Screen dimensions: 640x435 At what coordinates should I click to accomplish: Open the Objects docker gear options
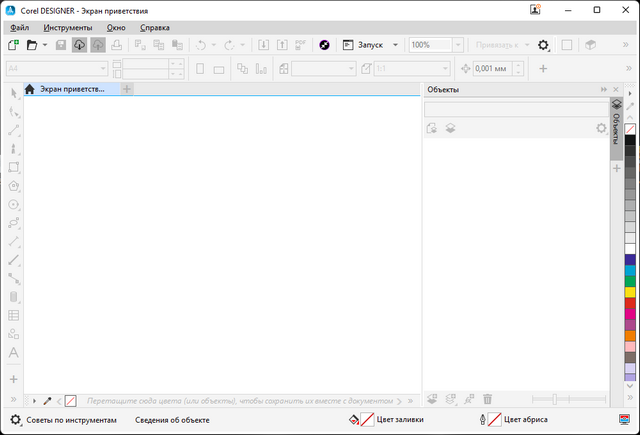[601, 128]
